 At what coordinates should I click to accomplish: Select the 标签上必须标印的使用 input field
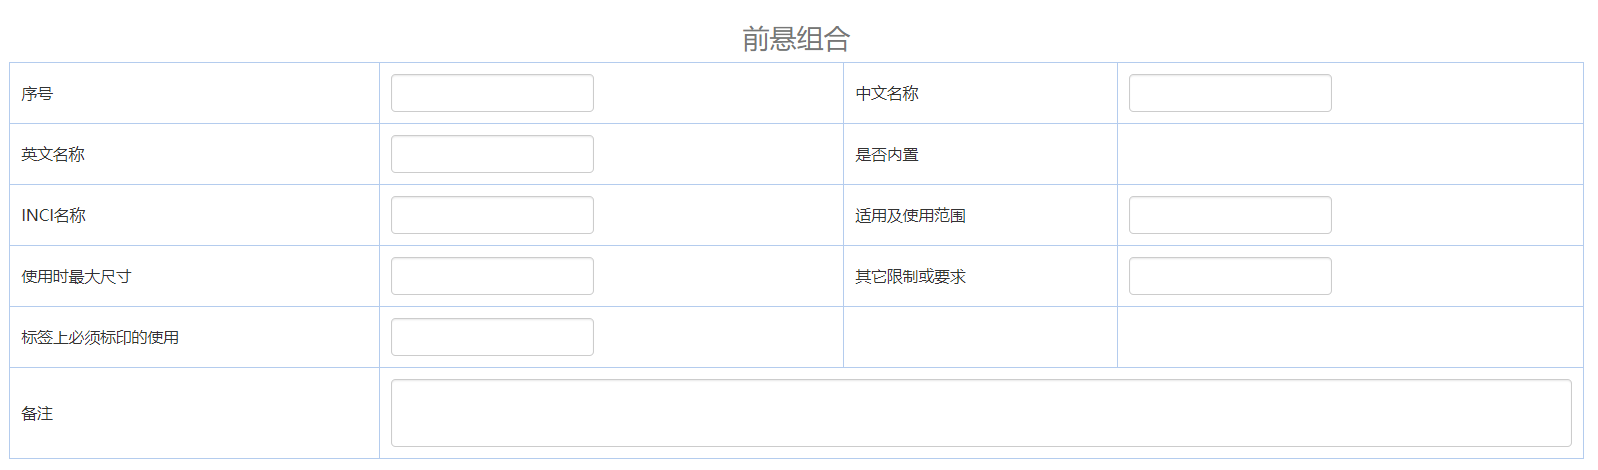click(492, 337)
